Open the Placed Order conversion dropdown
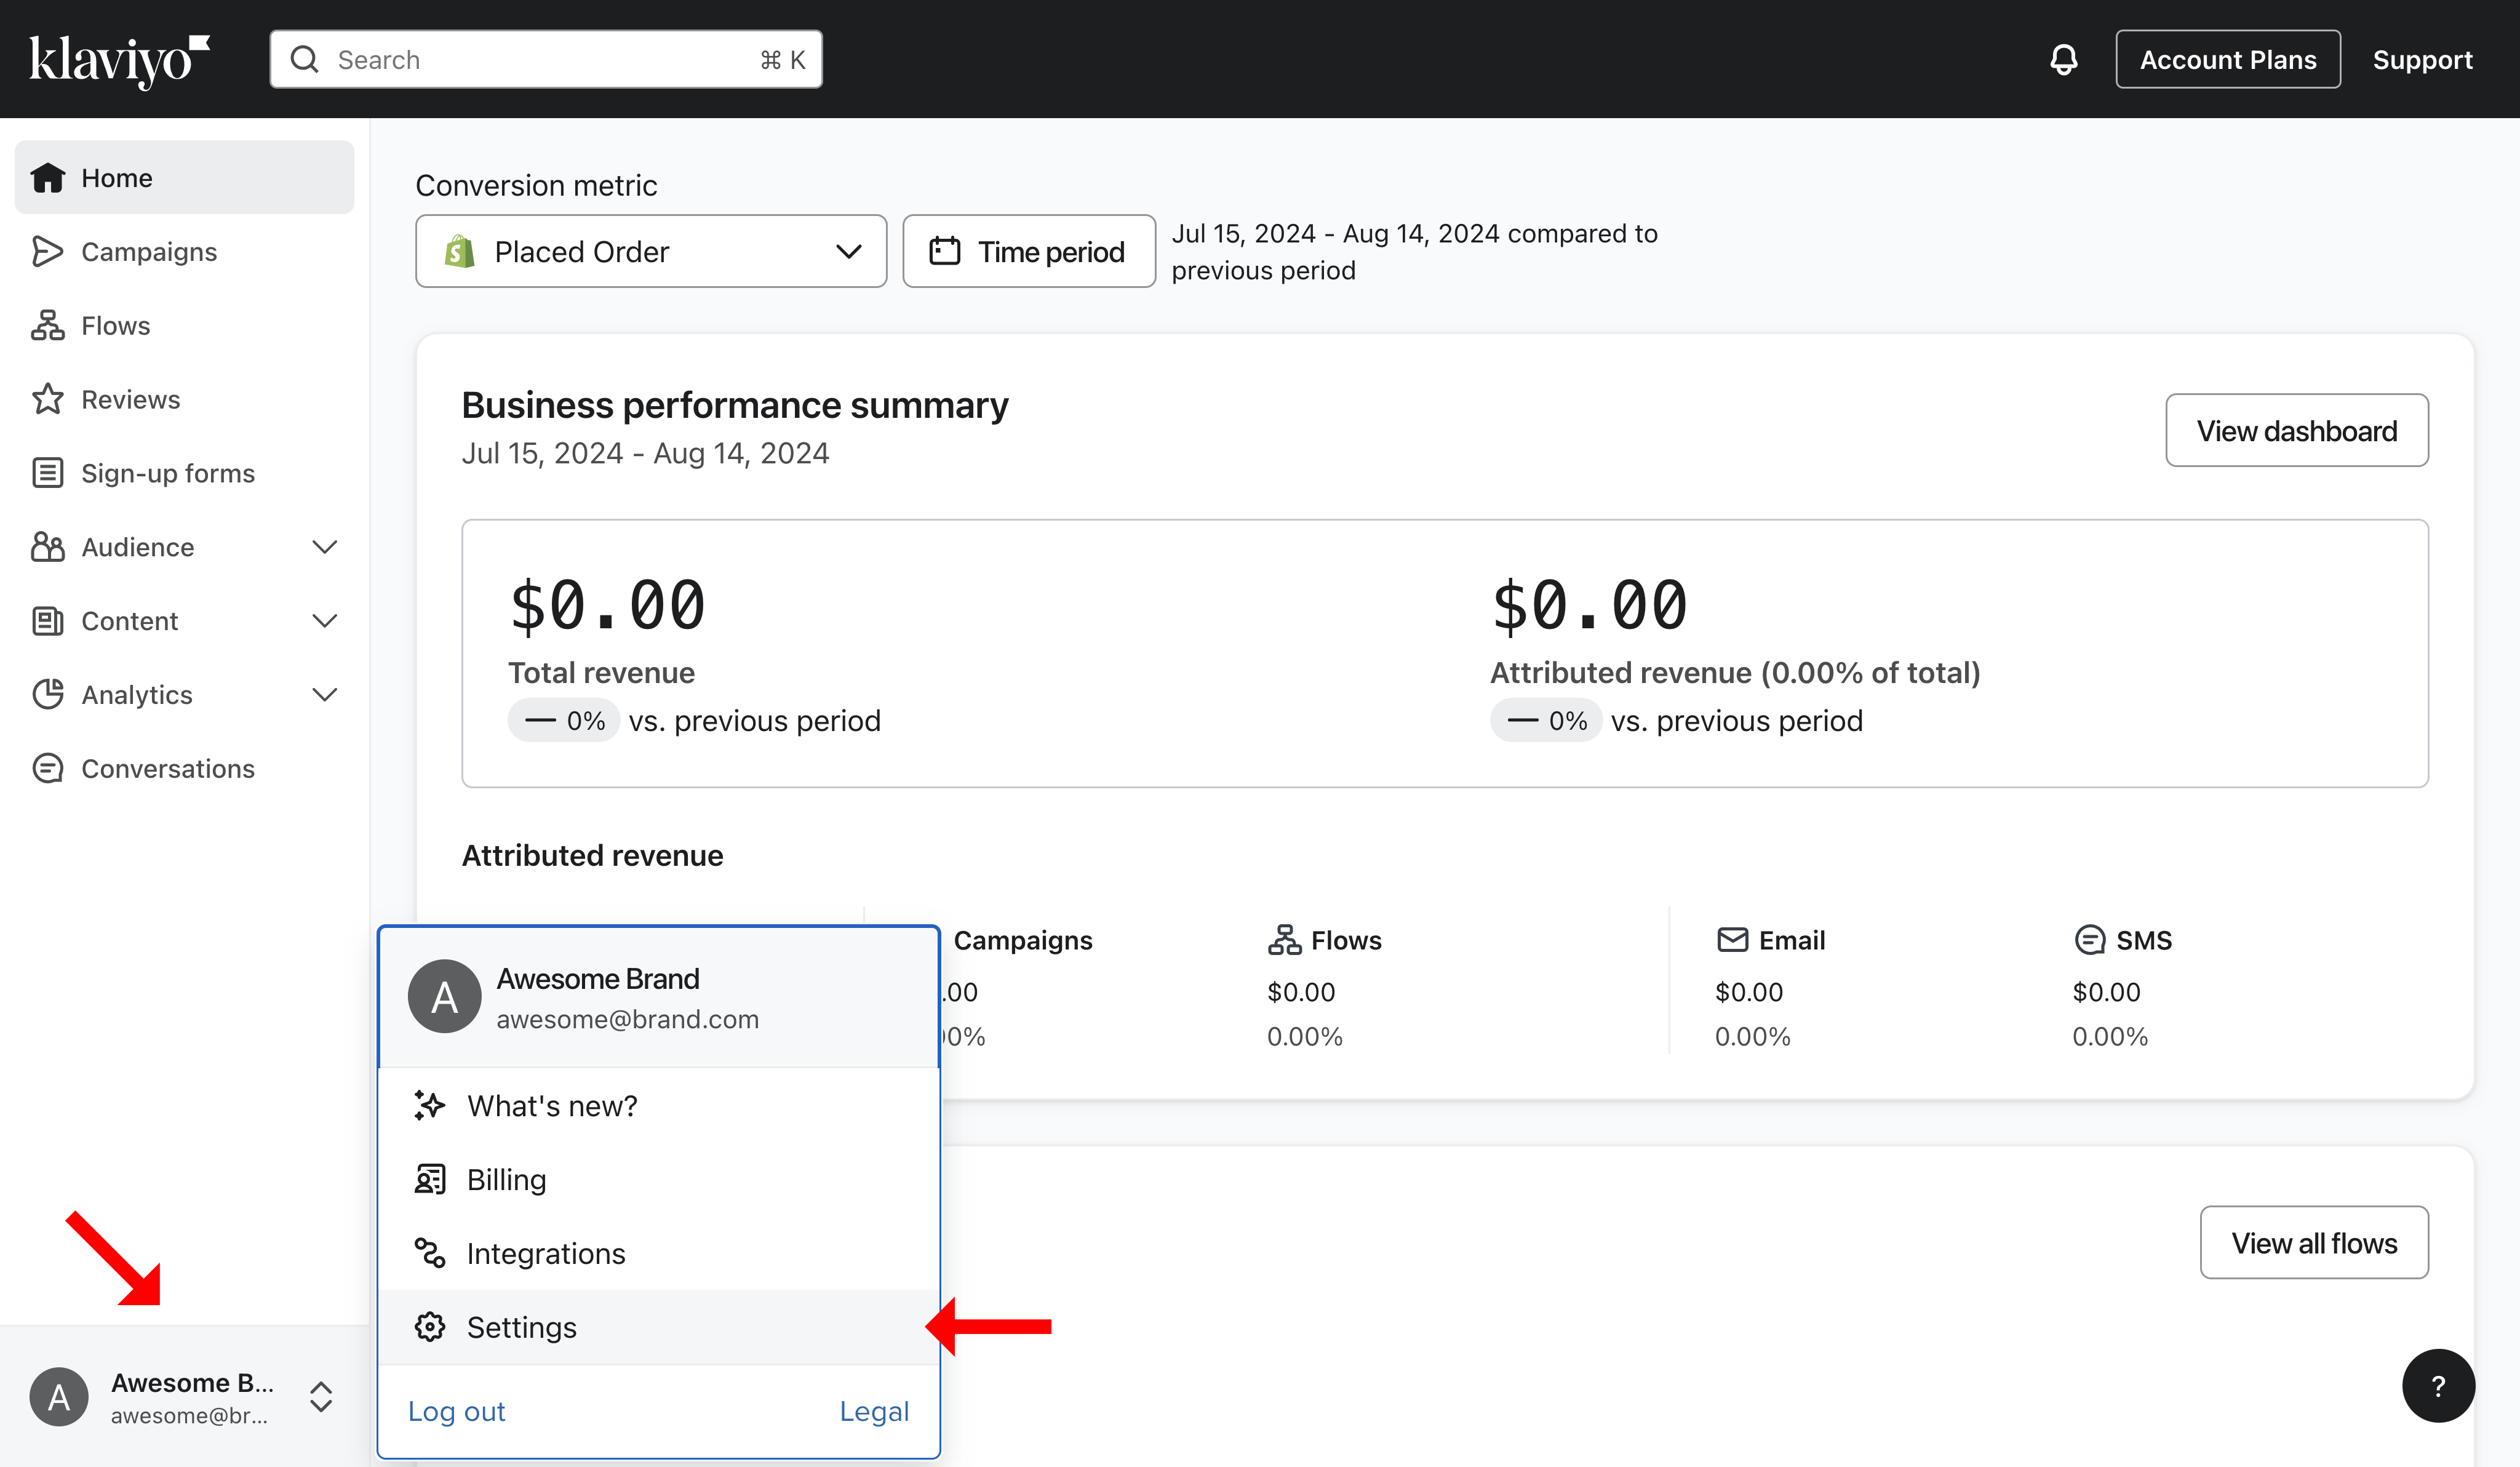Image resolution: width=2520 pixels, height=1467 pixels. 651,252
